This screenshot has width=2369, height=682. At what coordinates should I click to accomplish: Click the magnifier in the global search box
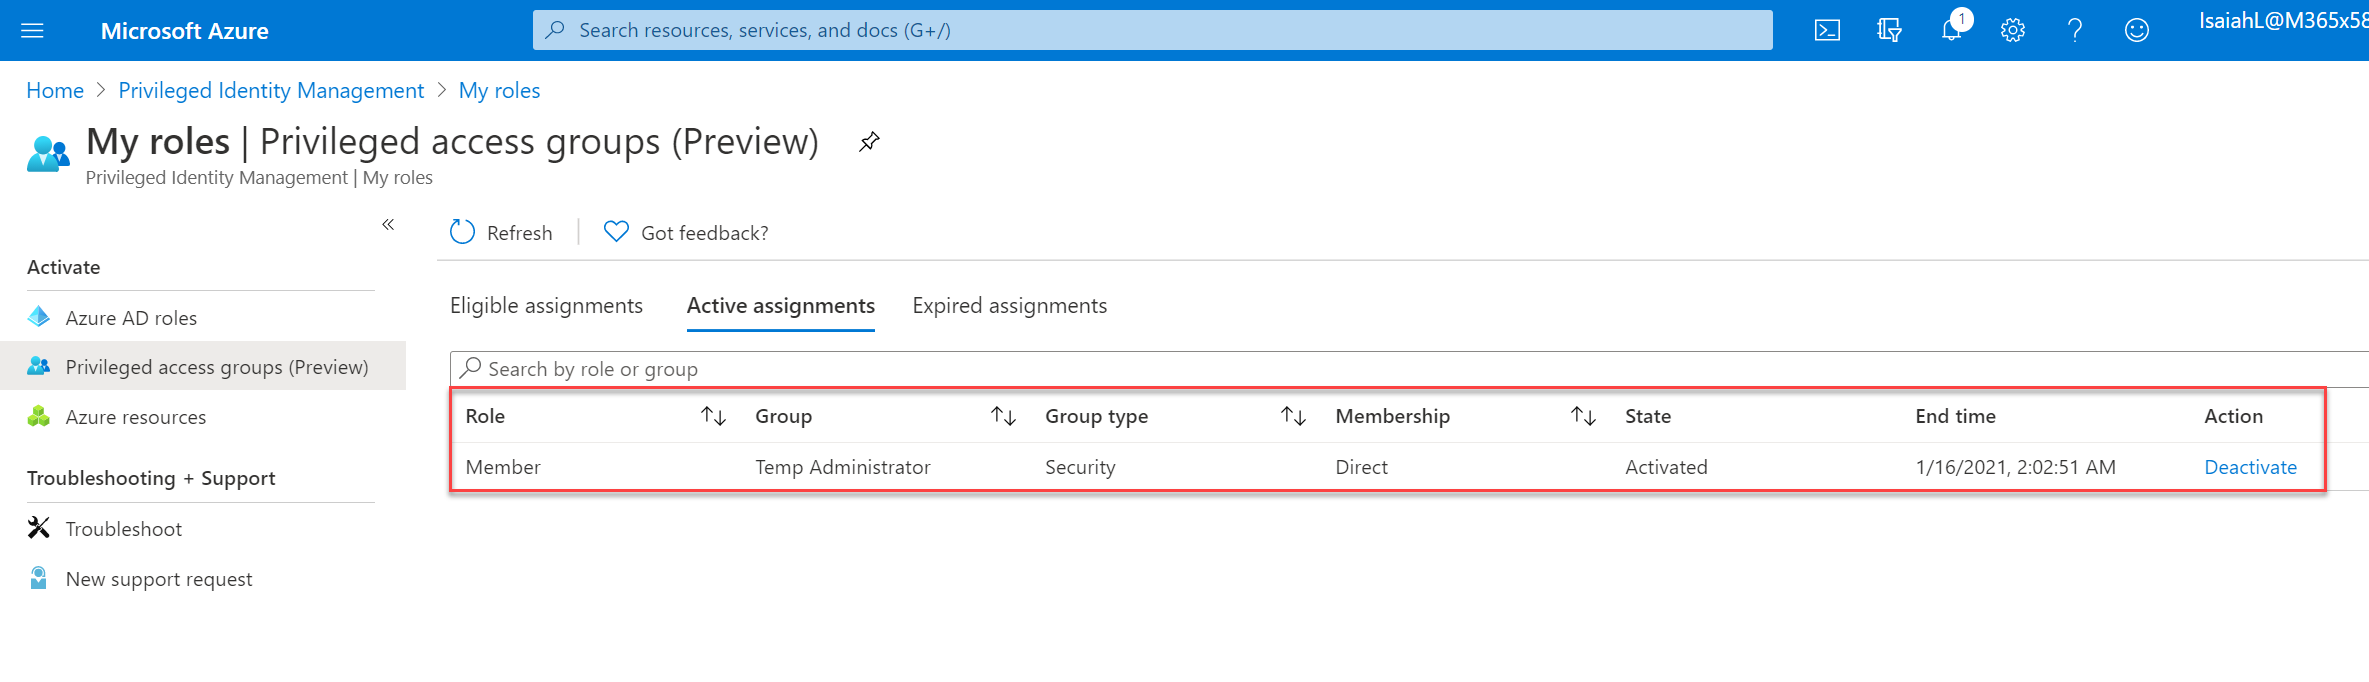point(555,30)
